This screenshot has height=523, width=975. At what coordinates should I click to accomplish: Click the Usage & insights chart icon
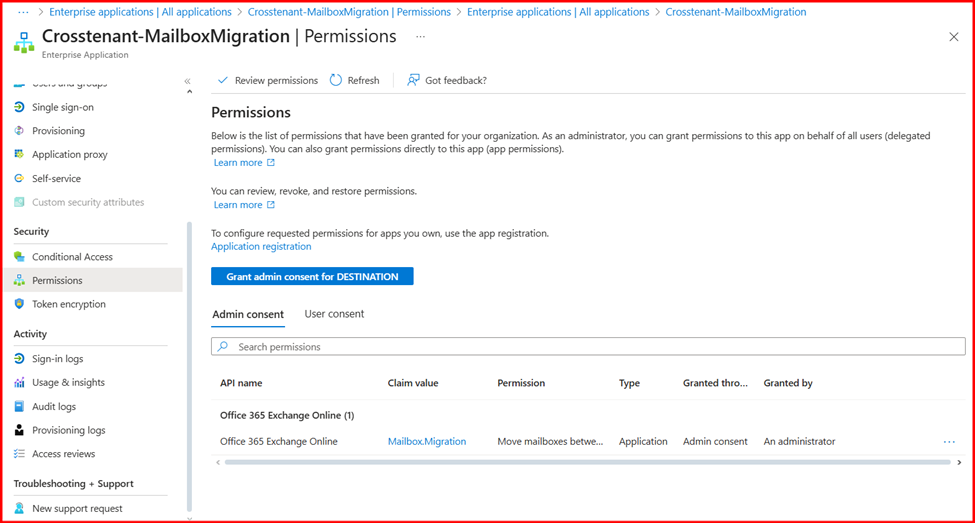(x=19, y=383)
